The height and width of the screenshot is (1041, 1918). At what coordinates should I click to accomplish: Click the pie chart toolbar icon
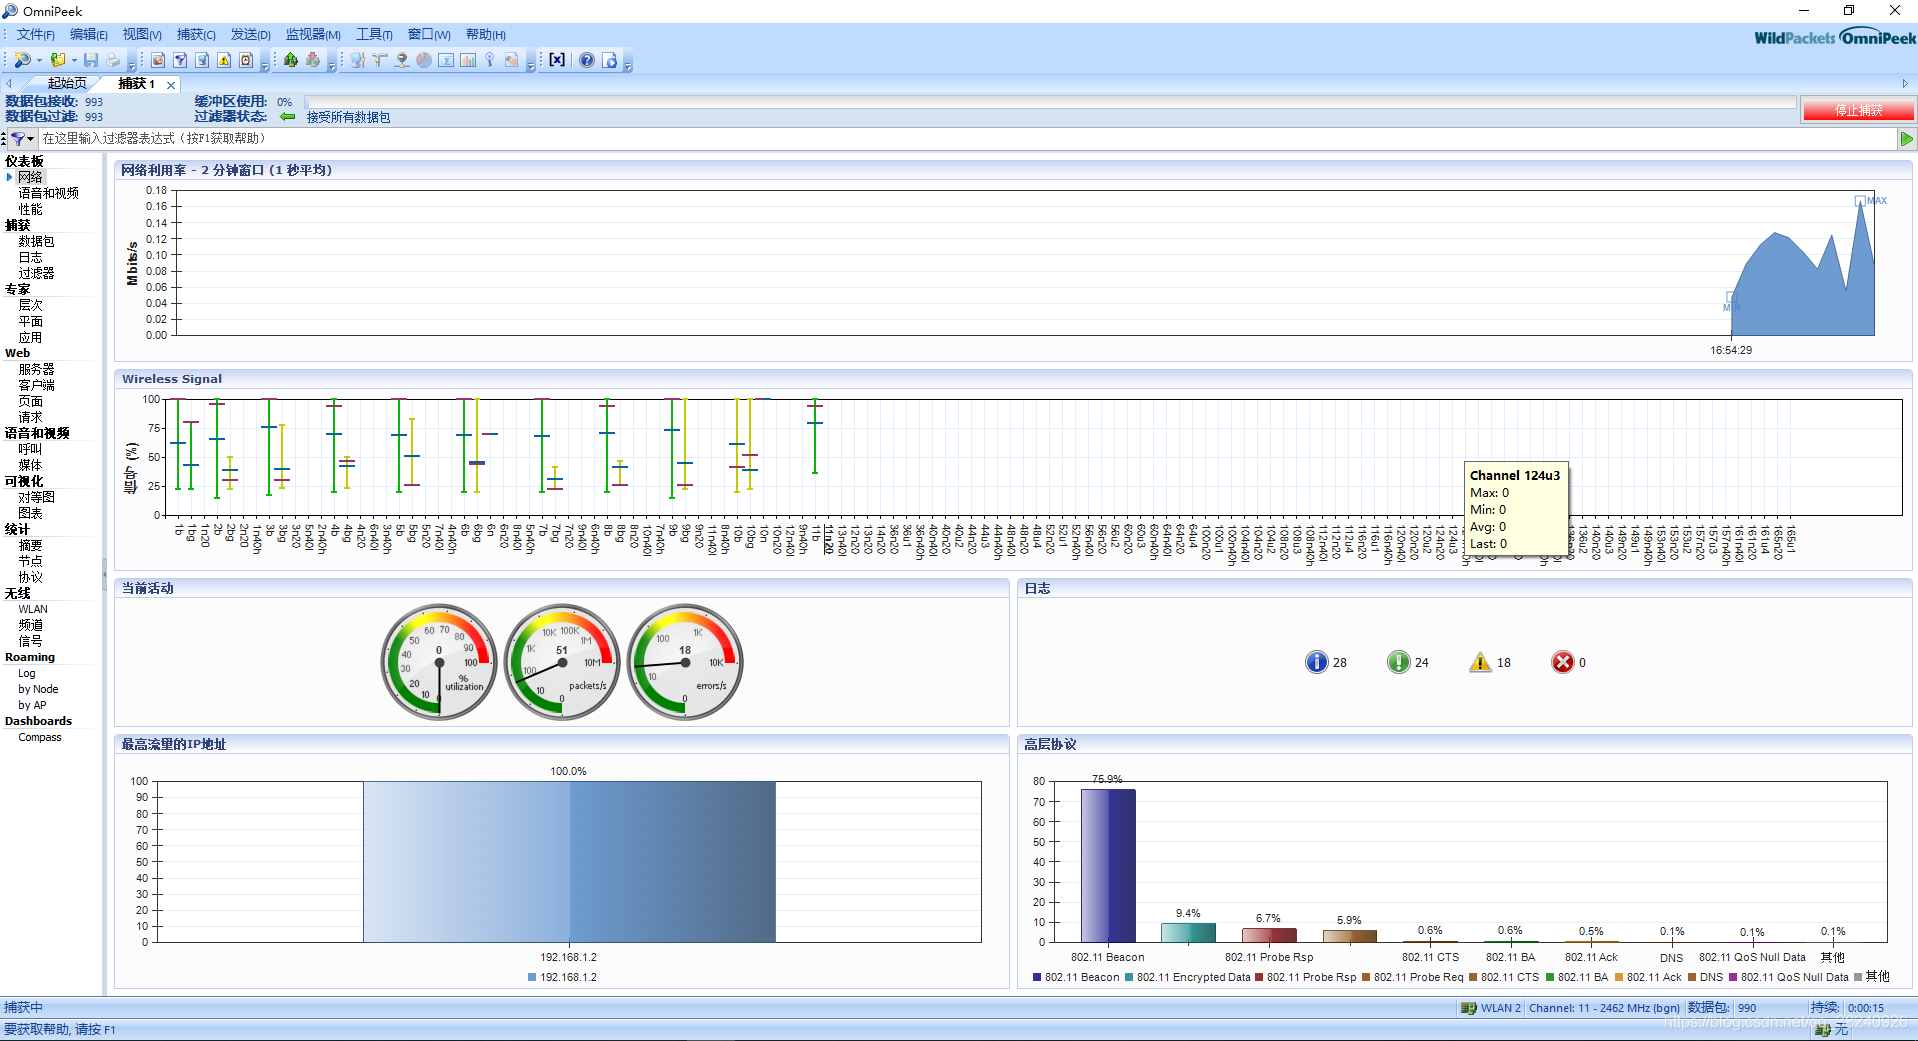424,60
